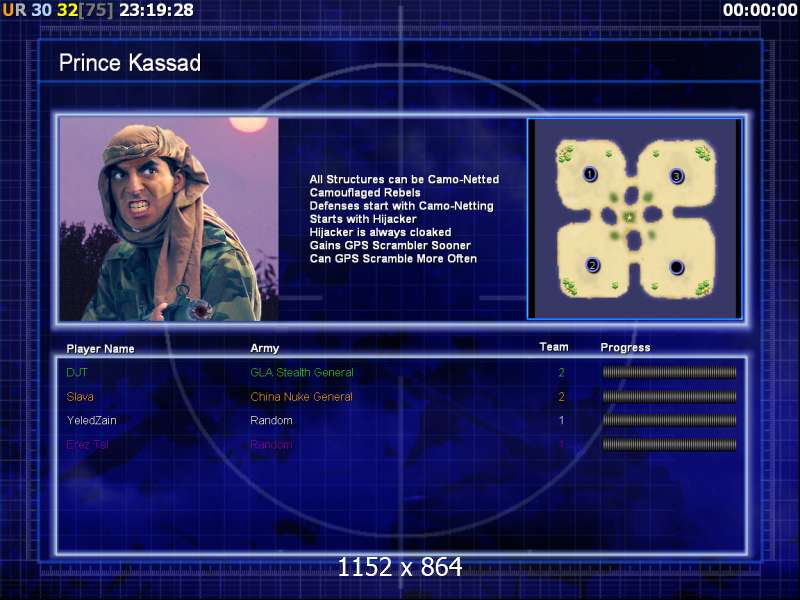The image size is (800, 600).
Task: Select start position marker 1 on minimap
Action: tap(589, 174)
